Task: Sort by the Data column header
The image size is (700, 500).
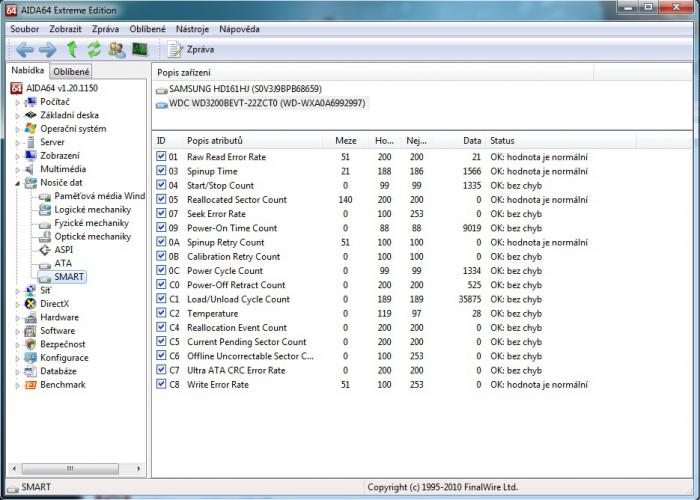Action: (472, 141)
